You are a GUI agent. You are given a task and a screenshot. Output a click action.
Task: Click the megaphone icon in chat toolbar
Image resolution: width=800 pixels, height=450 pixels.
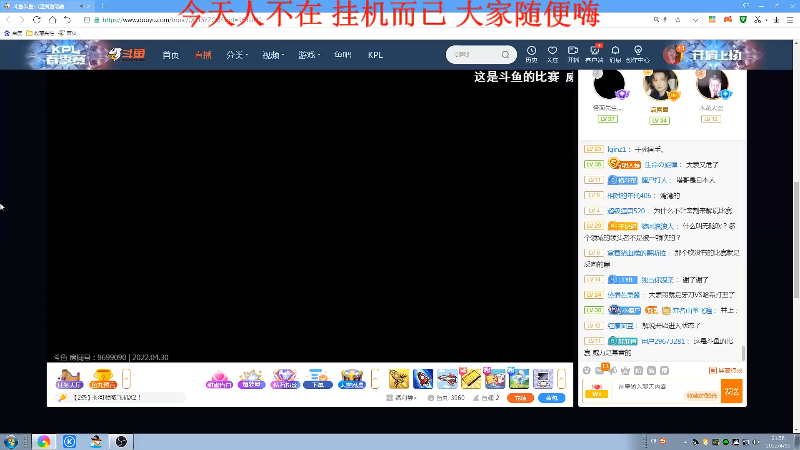(614, 370)
